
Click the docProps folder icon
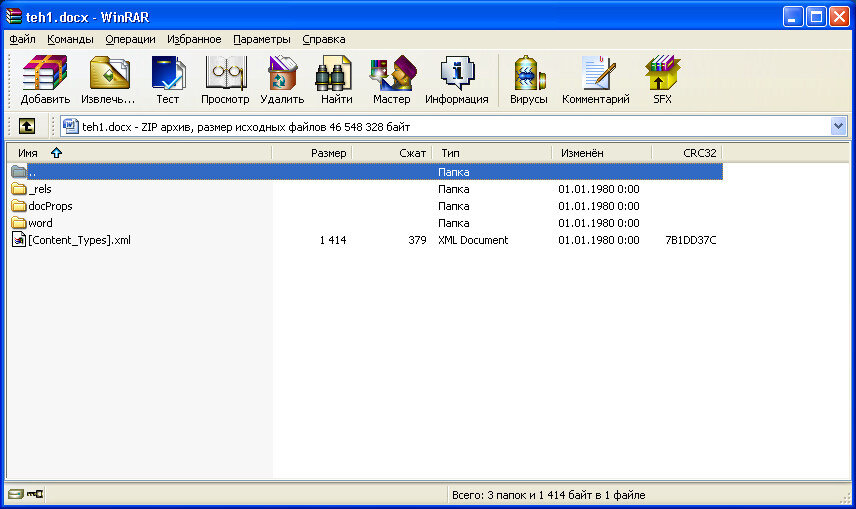19,206
